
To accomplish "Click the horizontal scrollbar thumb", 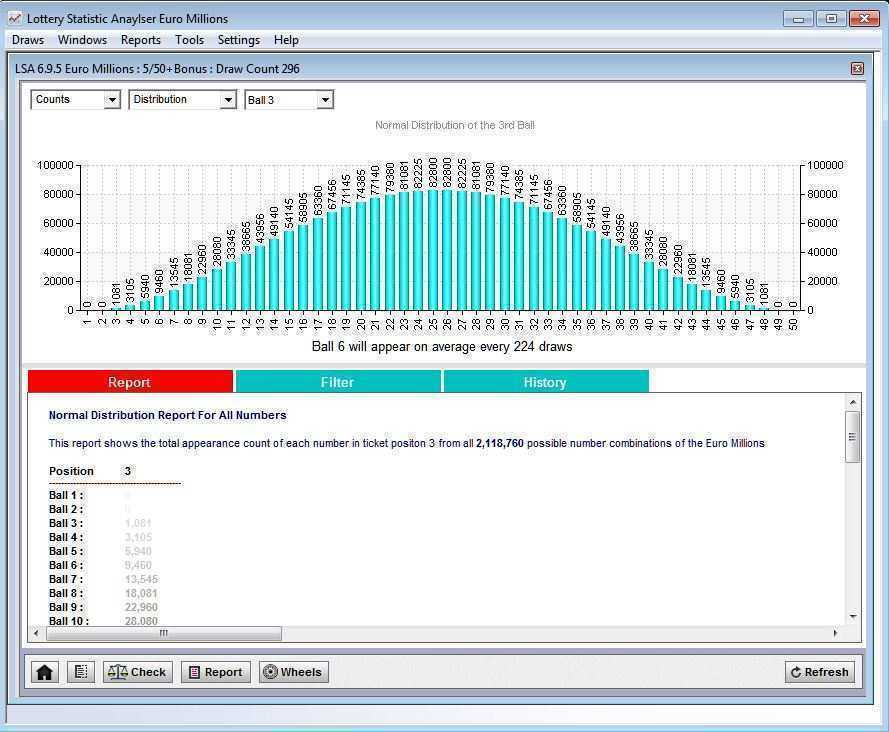I will click(163, 633).
